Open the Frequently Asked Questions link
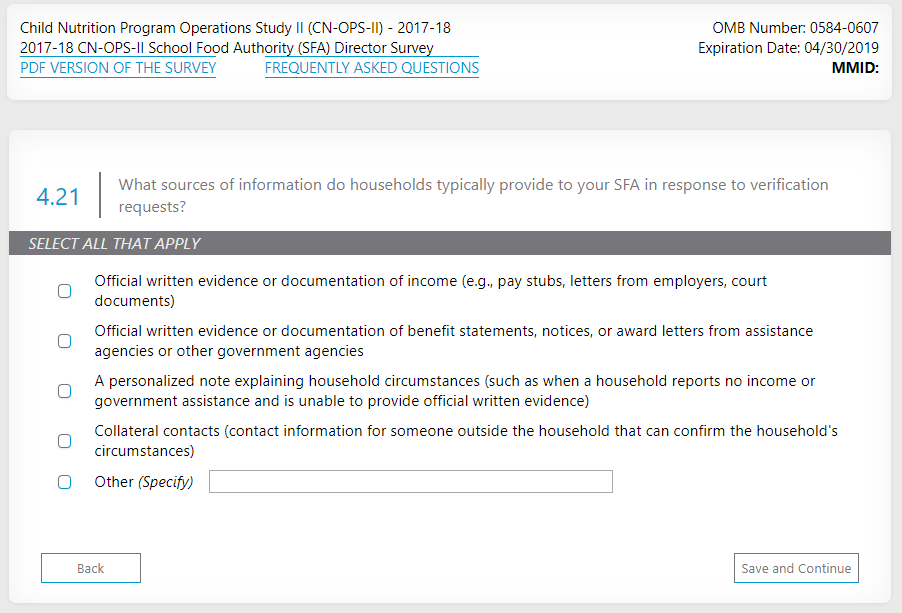 point(372,68)
